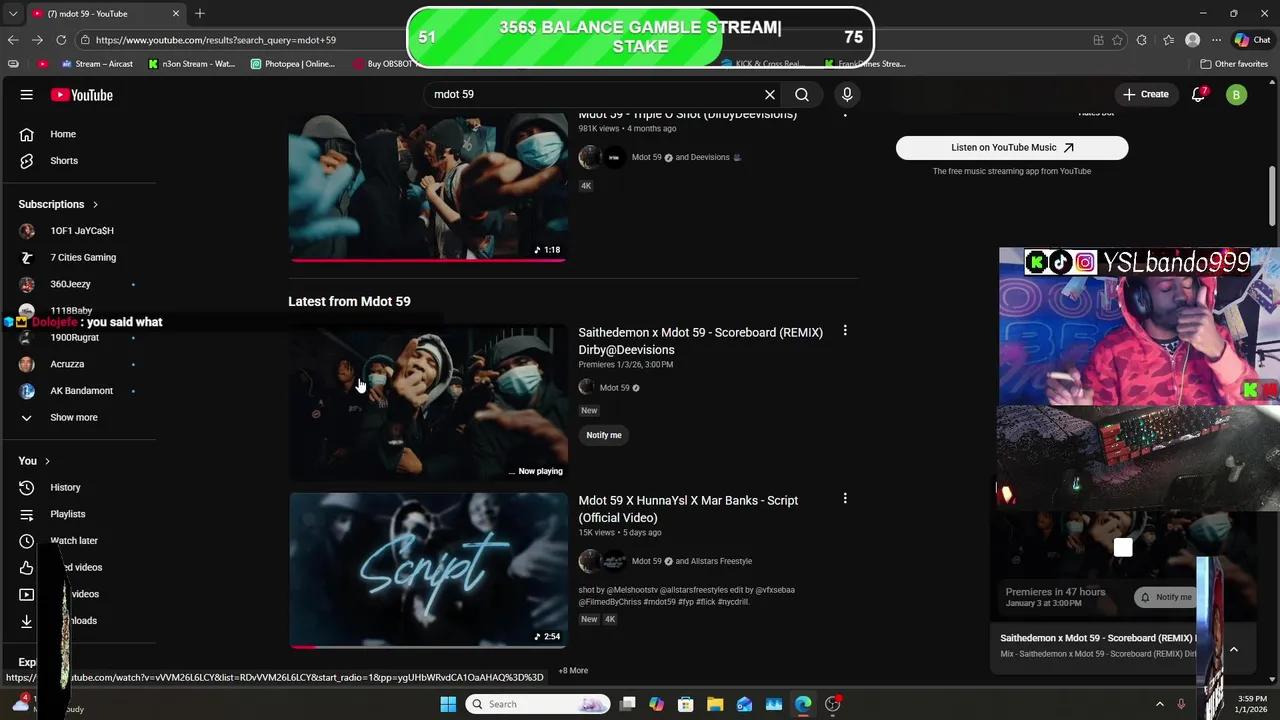The height and width of the screenshot is (720, 1280).
Task: Open the YouTube guide hamburger menu
Action: tap(27, 95)
